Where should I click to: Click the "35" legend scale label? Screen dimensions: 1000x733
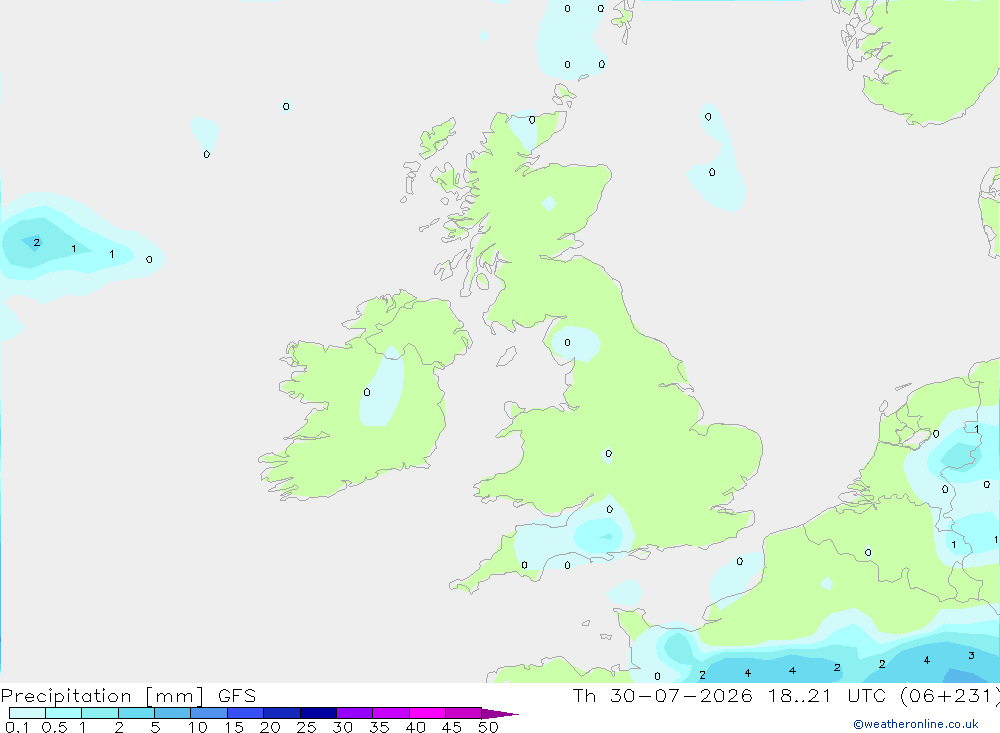point(379,727)
